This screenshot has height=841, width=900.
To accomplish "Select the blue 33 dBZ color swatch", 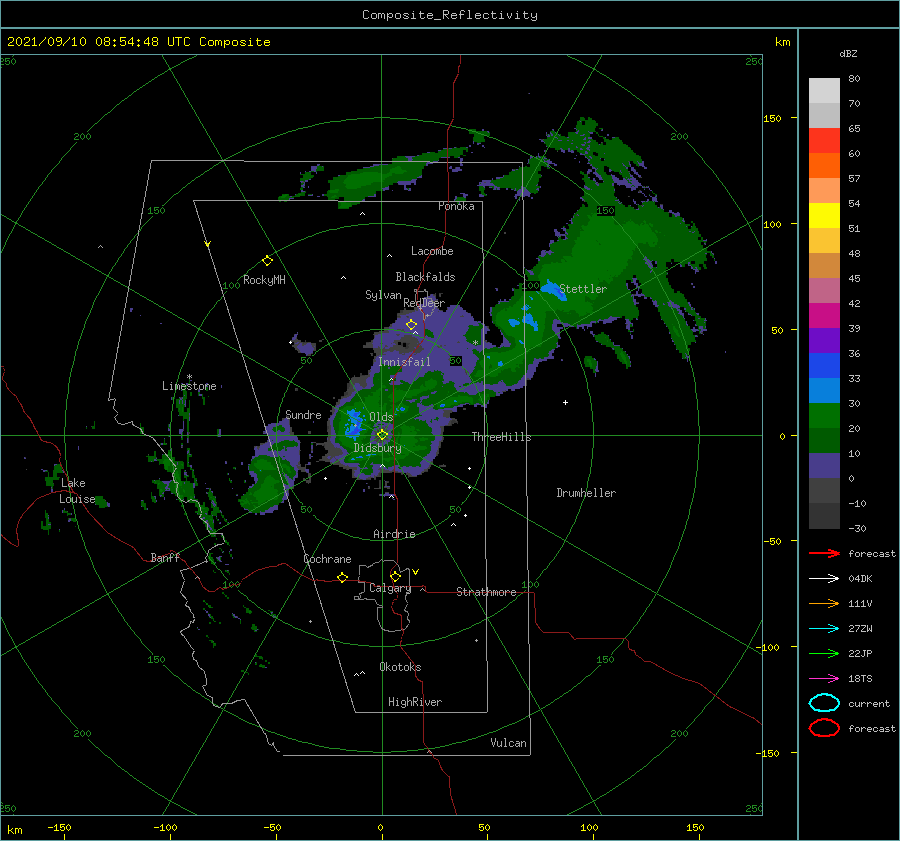I will (x=824, y=366).
